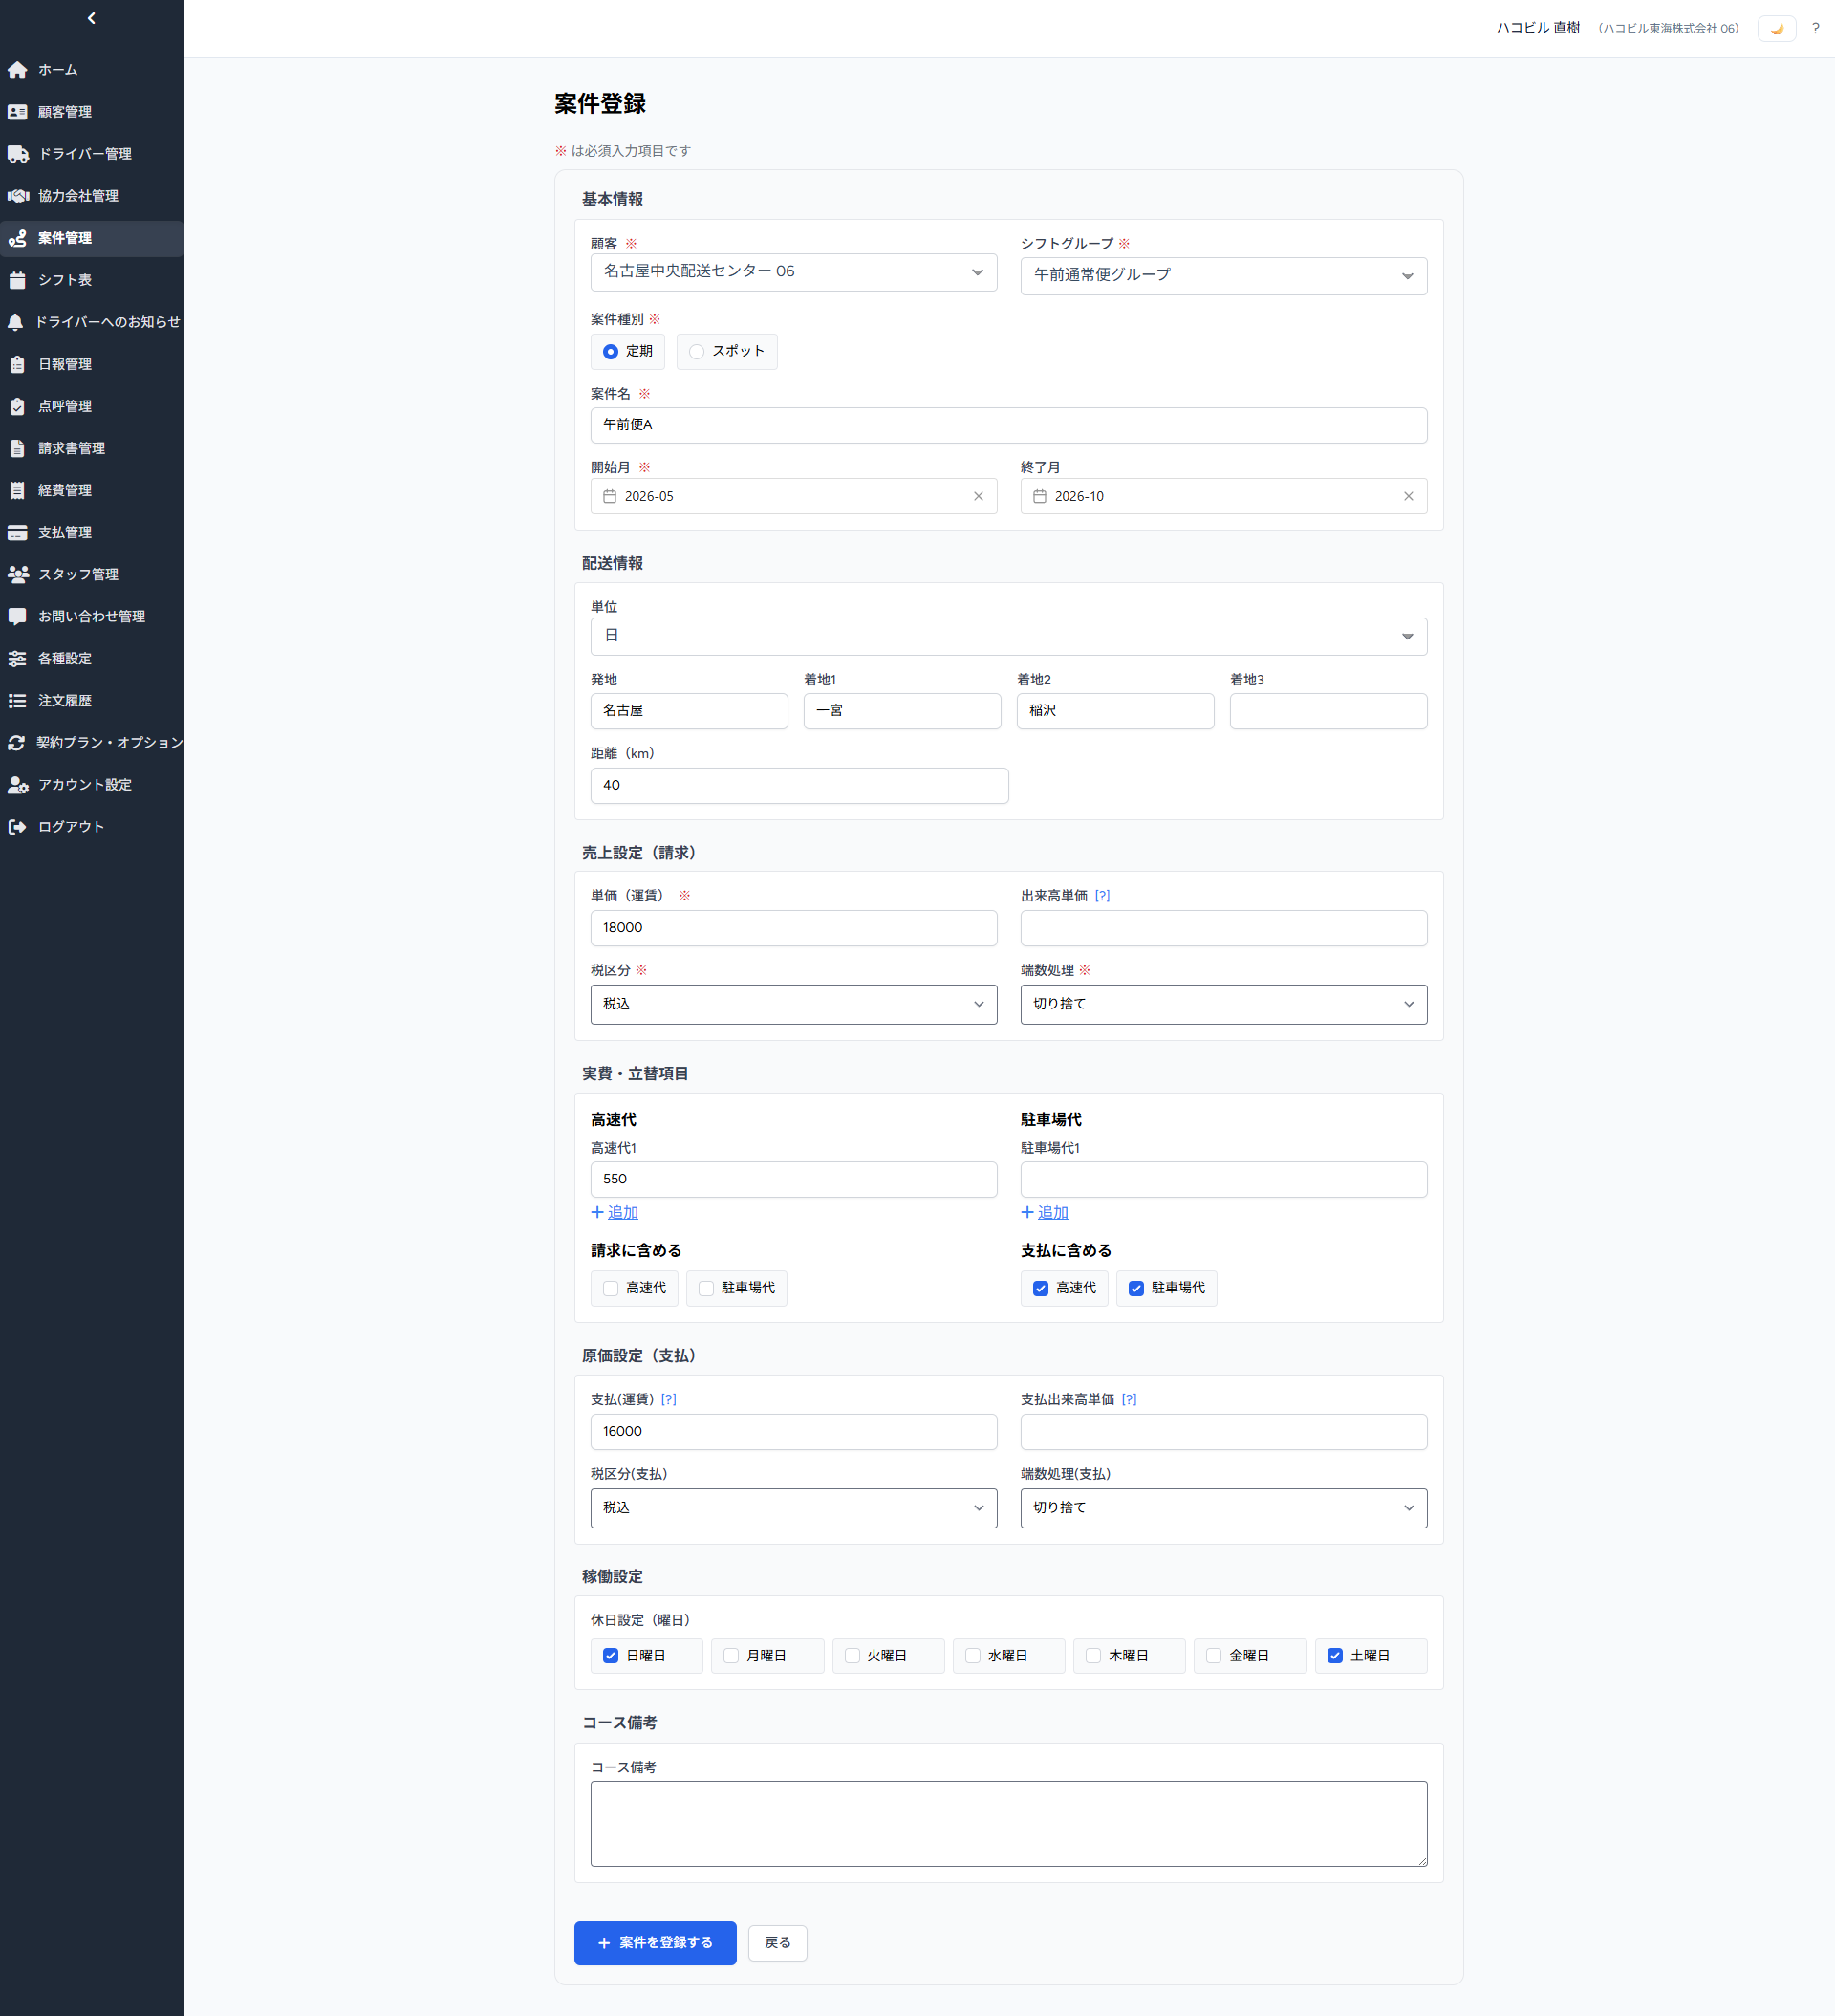
Task: Click the payment management card icon
Action: [17, 532]
